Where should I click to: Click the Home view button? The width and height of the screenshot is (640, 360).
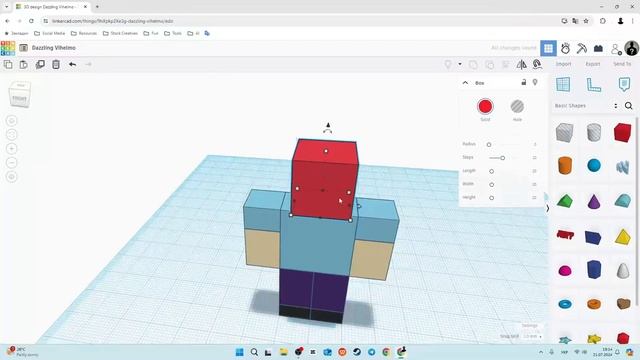11,121
